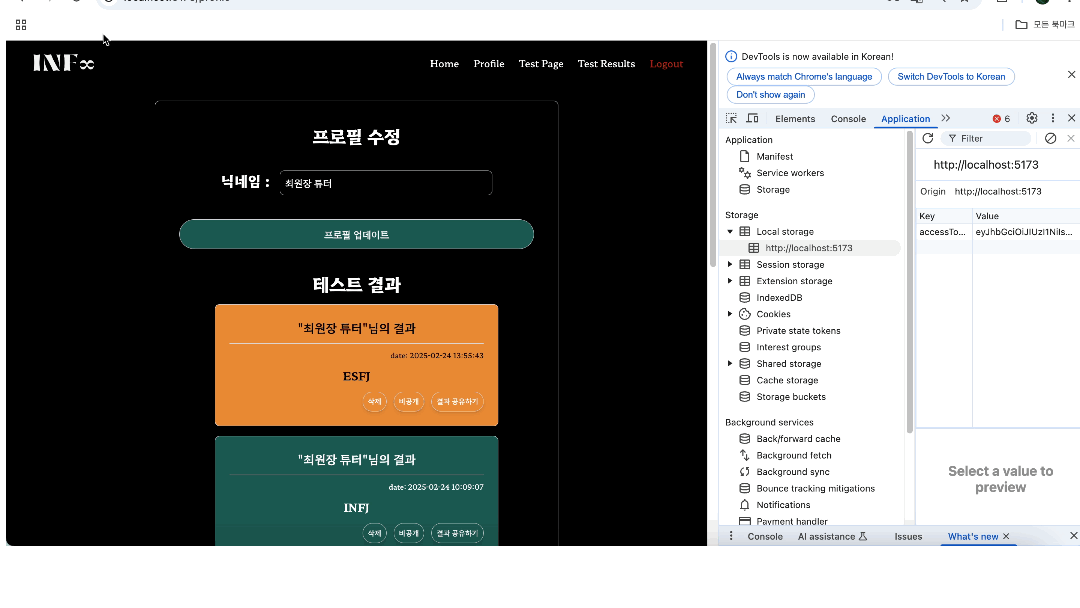Image resolution: width=1080 pixels, height=608 pixels.
Task: Open Console tab in bottom drawer
Action: click(765, 536)
